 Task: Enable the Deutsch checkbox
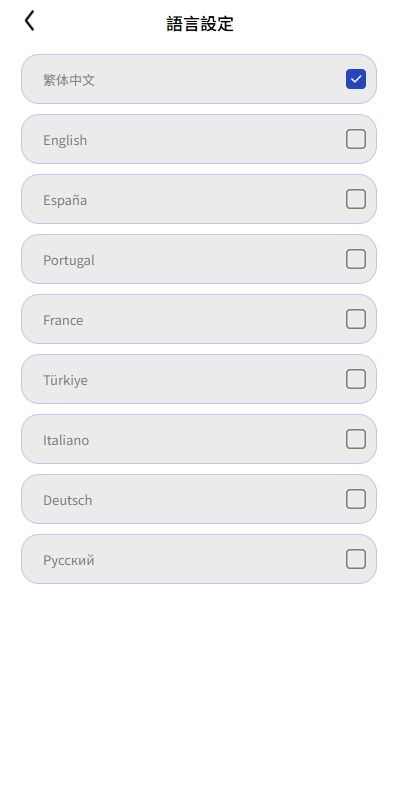click(356, 499)
